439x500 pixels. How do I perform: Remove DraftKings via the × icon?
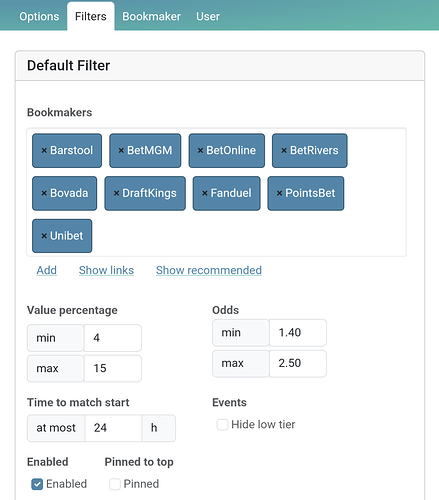click(x=116, y=193)
